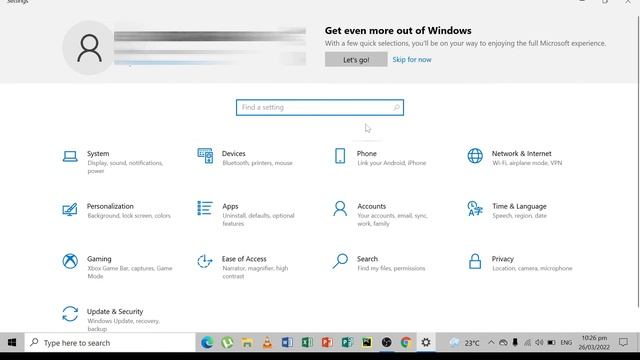The image size is (640, 360).
Task: Click the speaker volume tray icon
Action: [539, 342]
